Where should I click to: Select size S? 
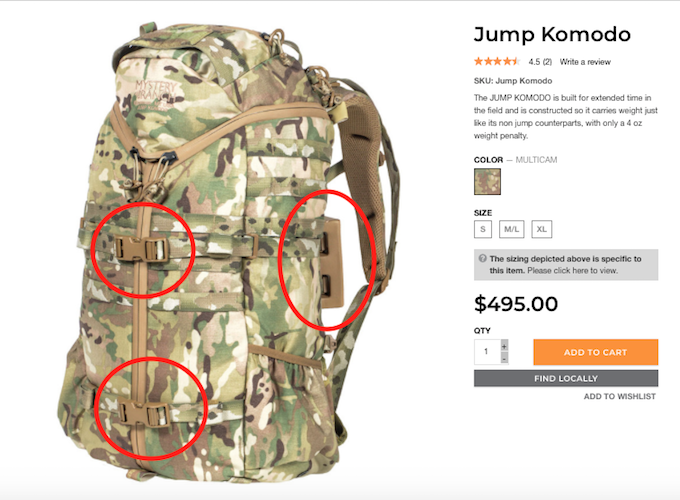[483, 229]
